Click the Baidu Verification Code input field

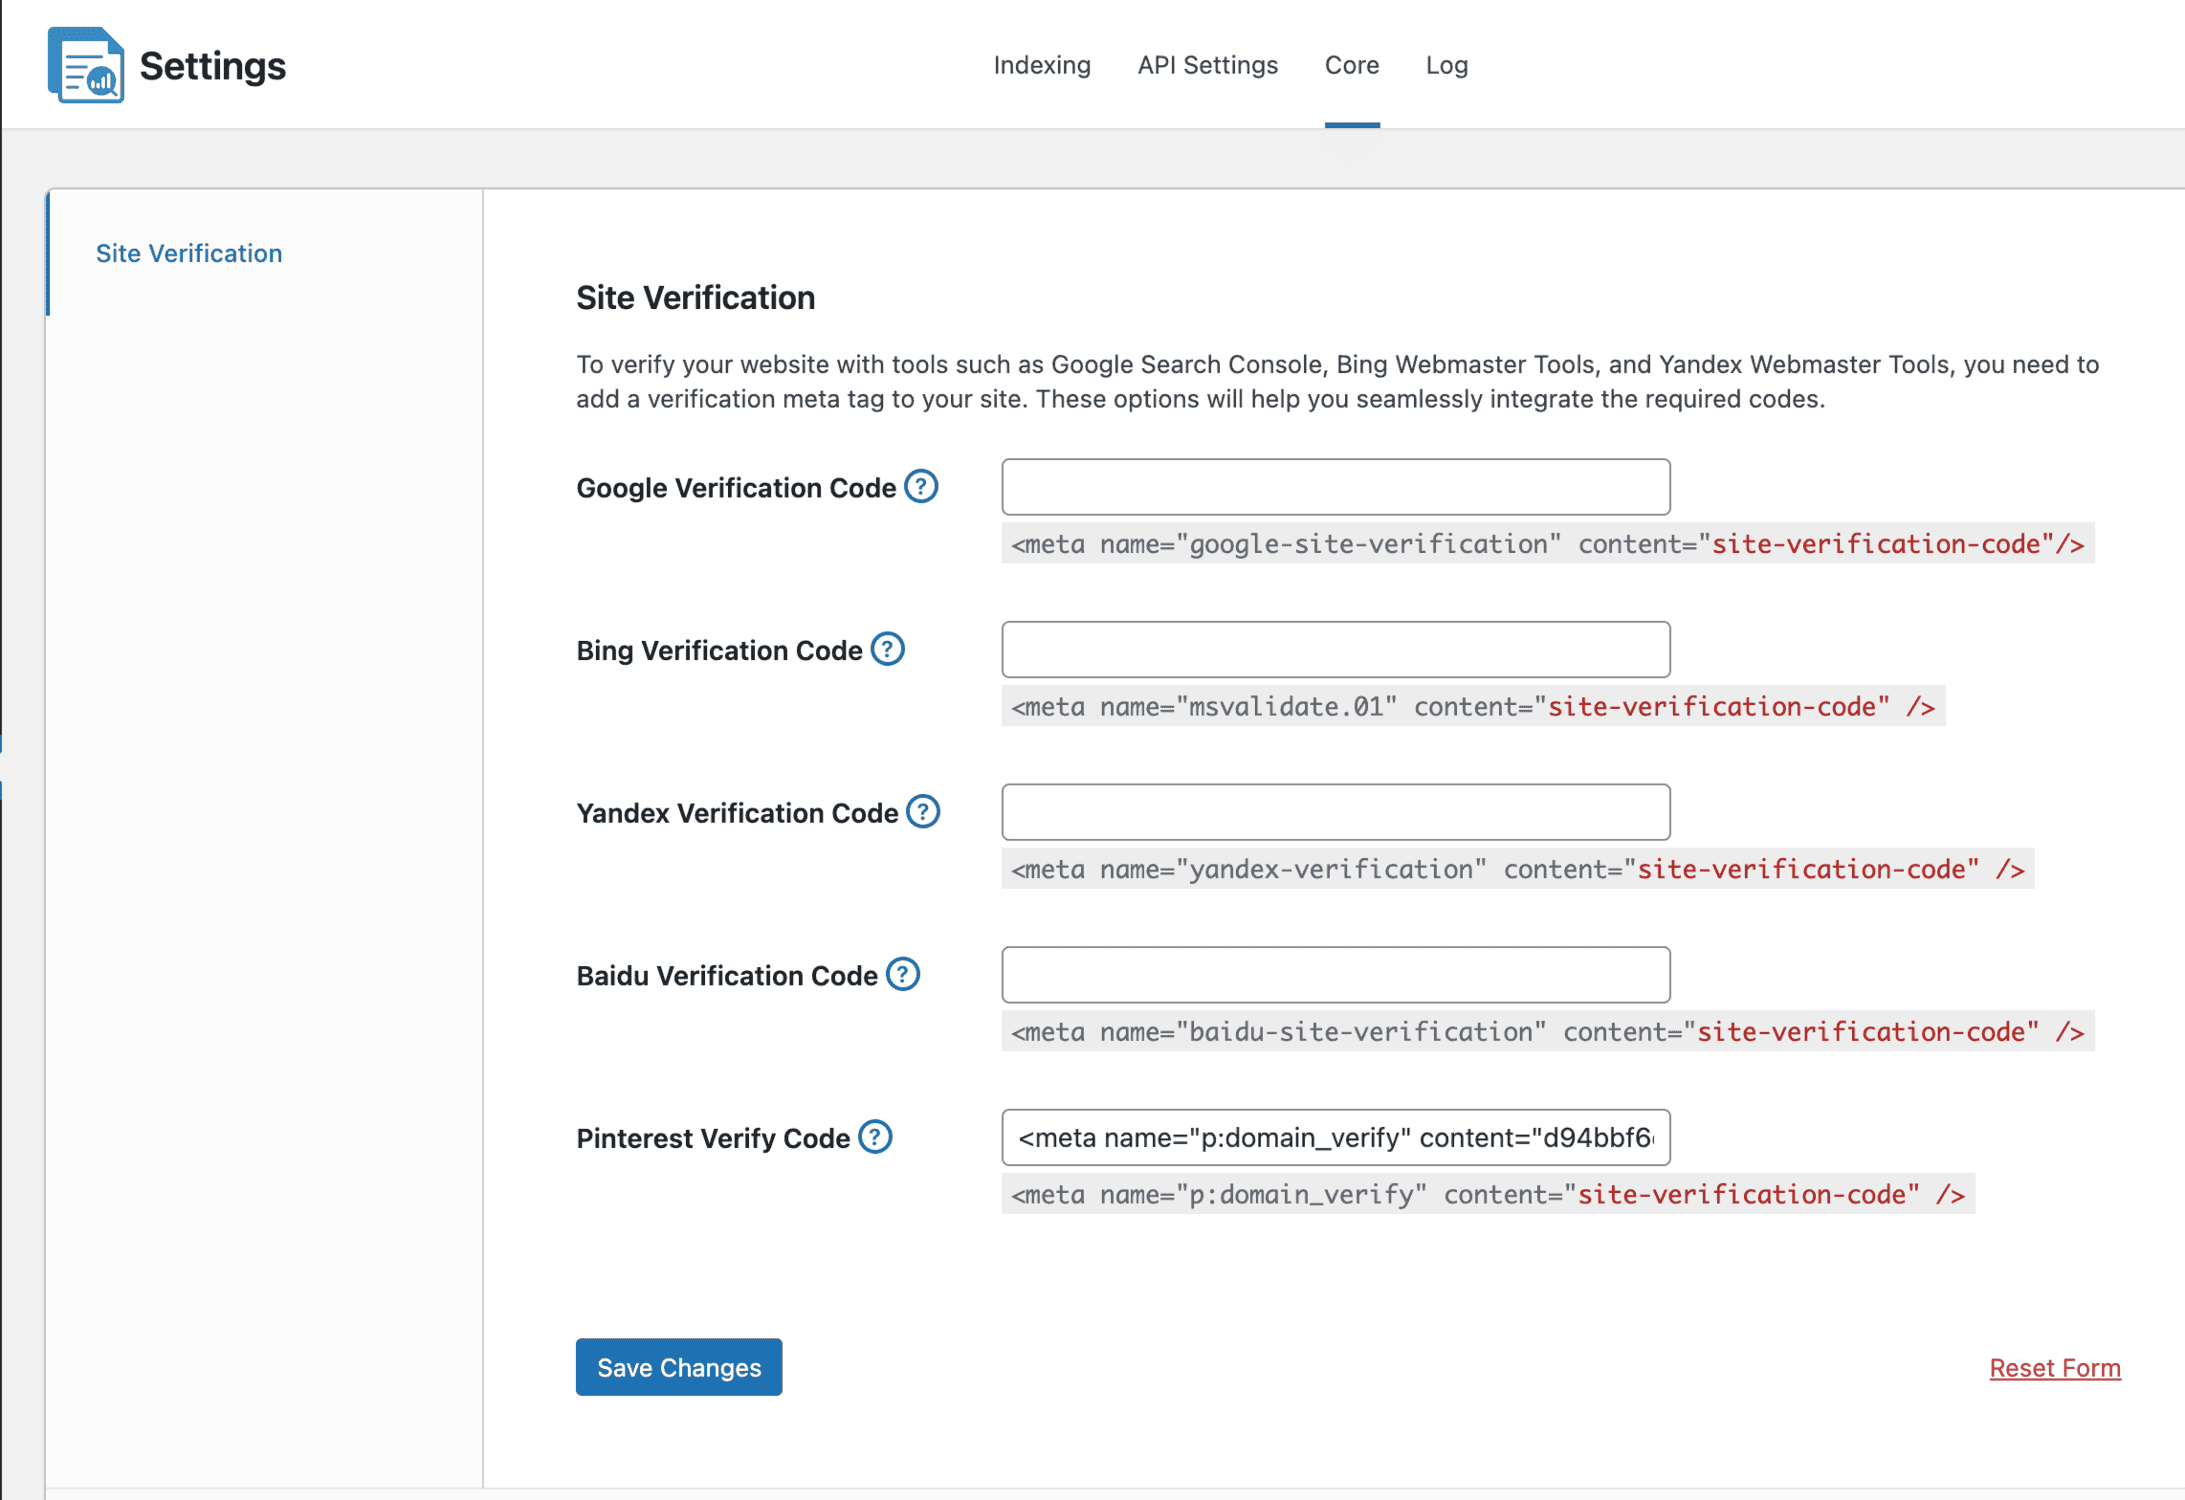1337,973
